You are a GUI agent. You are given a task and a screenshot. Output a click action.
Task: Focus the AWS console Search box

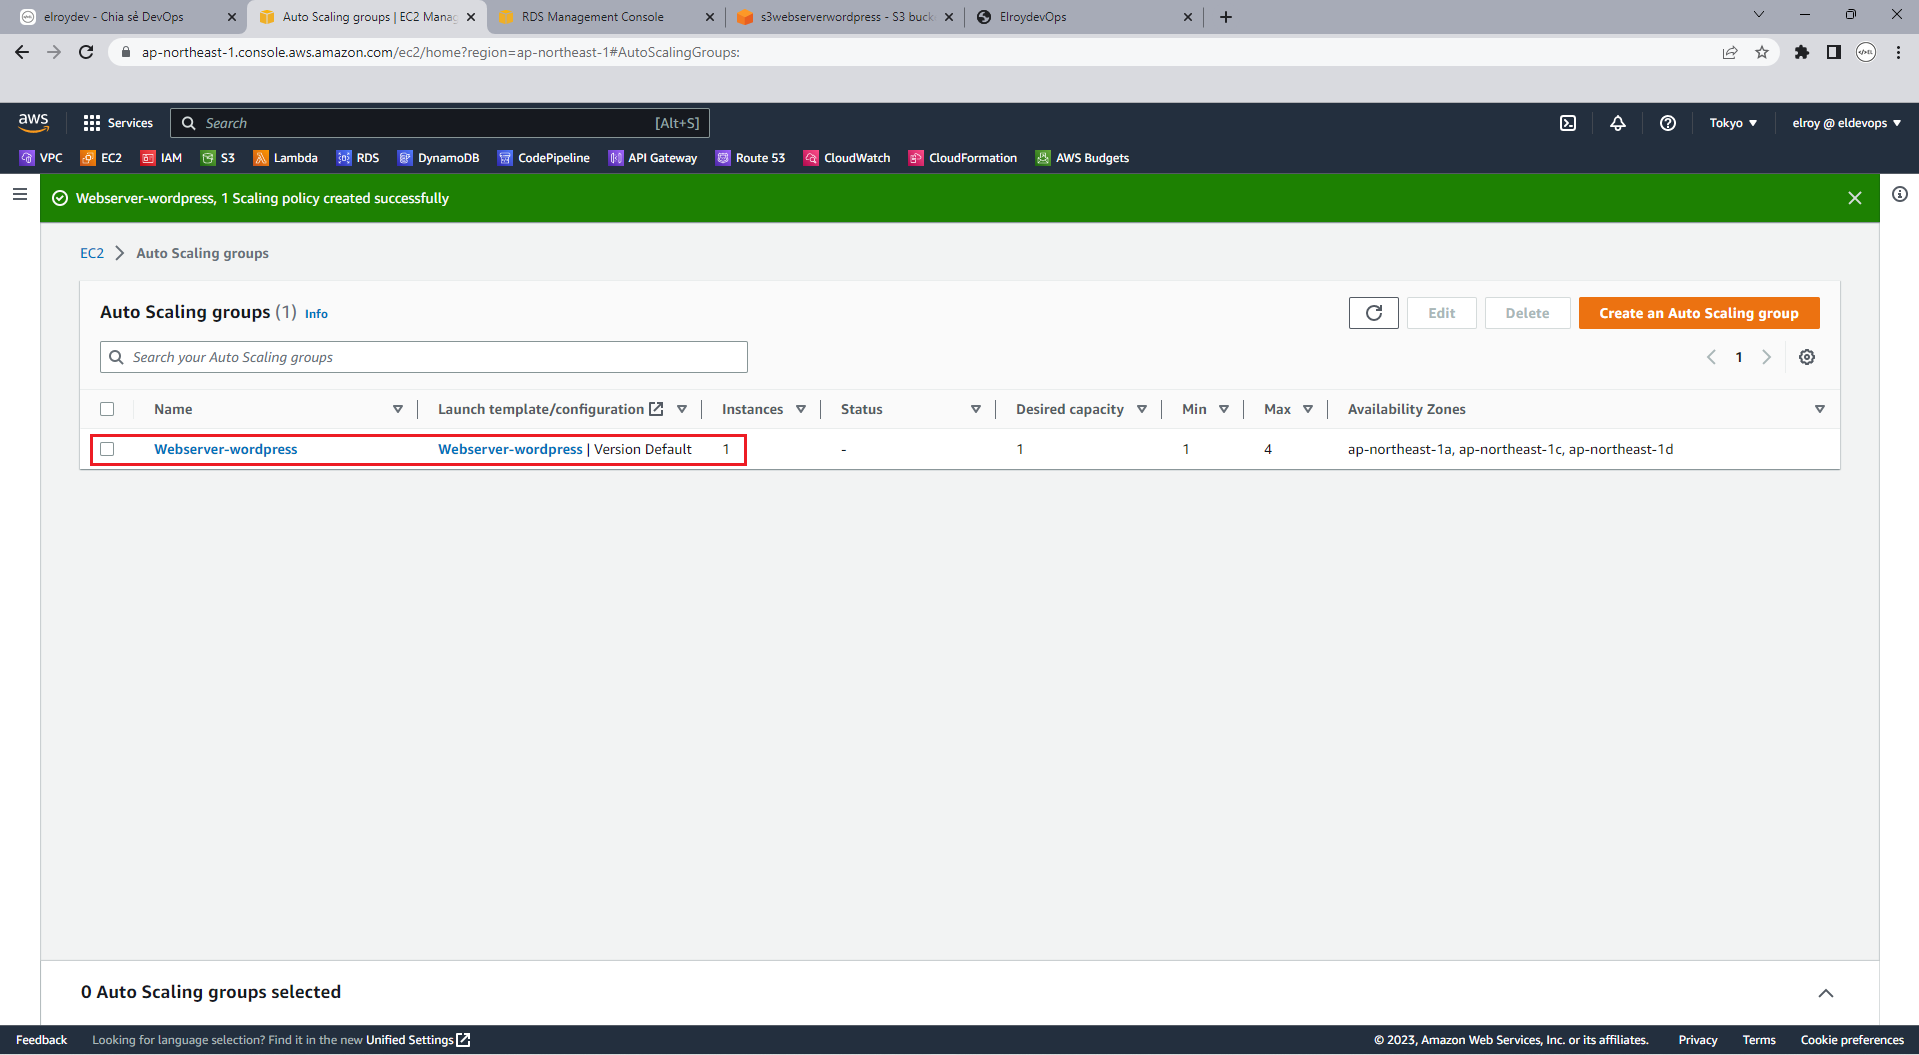click(440, 123)
